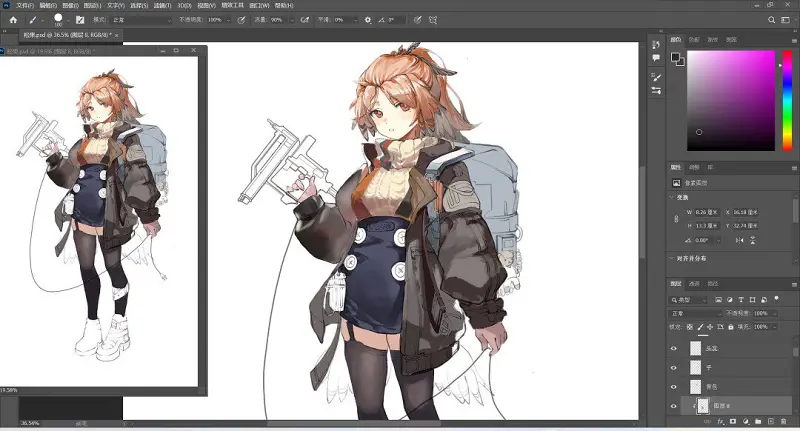This screenshot has width=800, height=431.
Task: Click the flip vertical icon
Action: 753,240
